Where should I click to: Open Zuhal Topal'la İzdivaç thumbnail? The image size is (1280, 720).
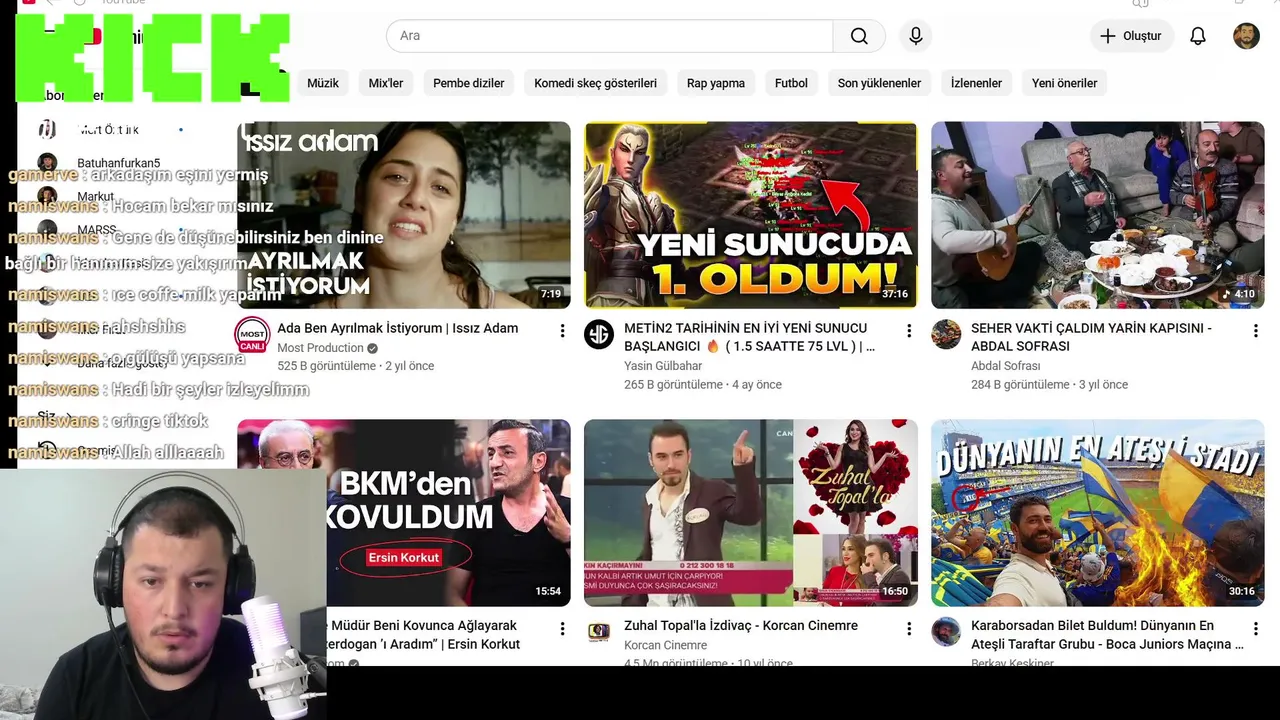pyautogui.click(x=751, y=513)
